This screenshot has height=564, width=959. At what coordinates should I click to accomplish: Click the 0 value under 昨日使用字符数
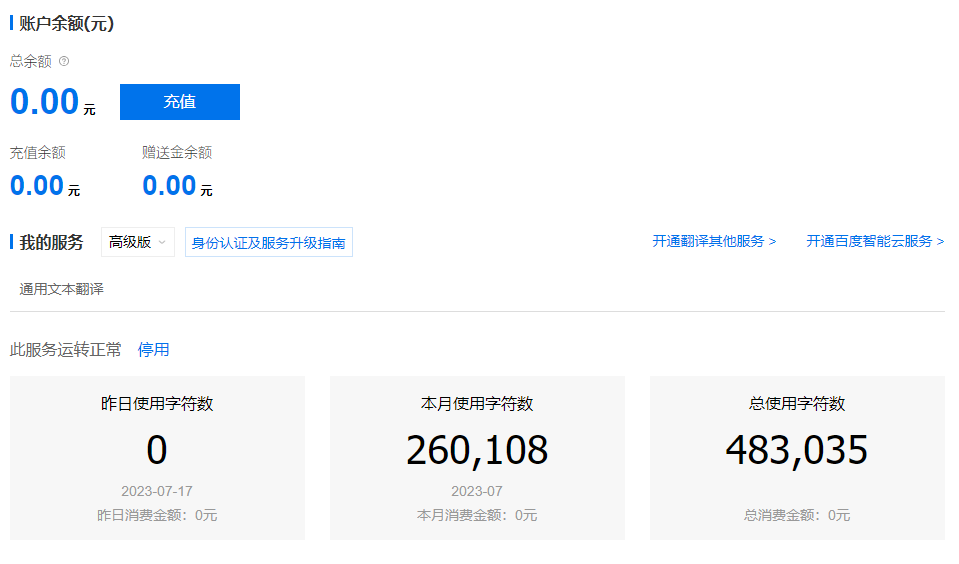click(x=157, y=450)
